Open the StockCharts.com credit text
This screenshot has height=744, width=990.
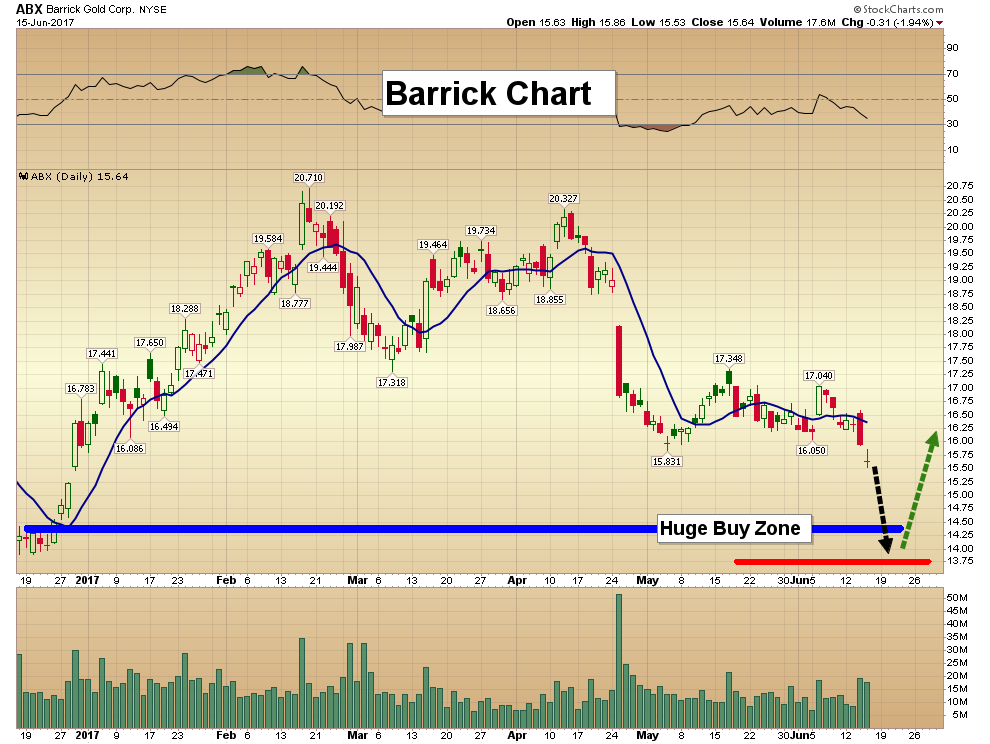click(898, 9)
